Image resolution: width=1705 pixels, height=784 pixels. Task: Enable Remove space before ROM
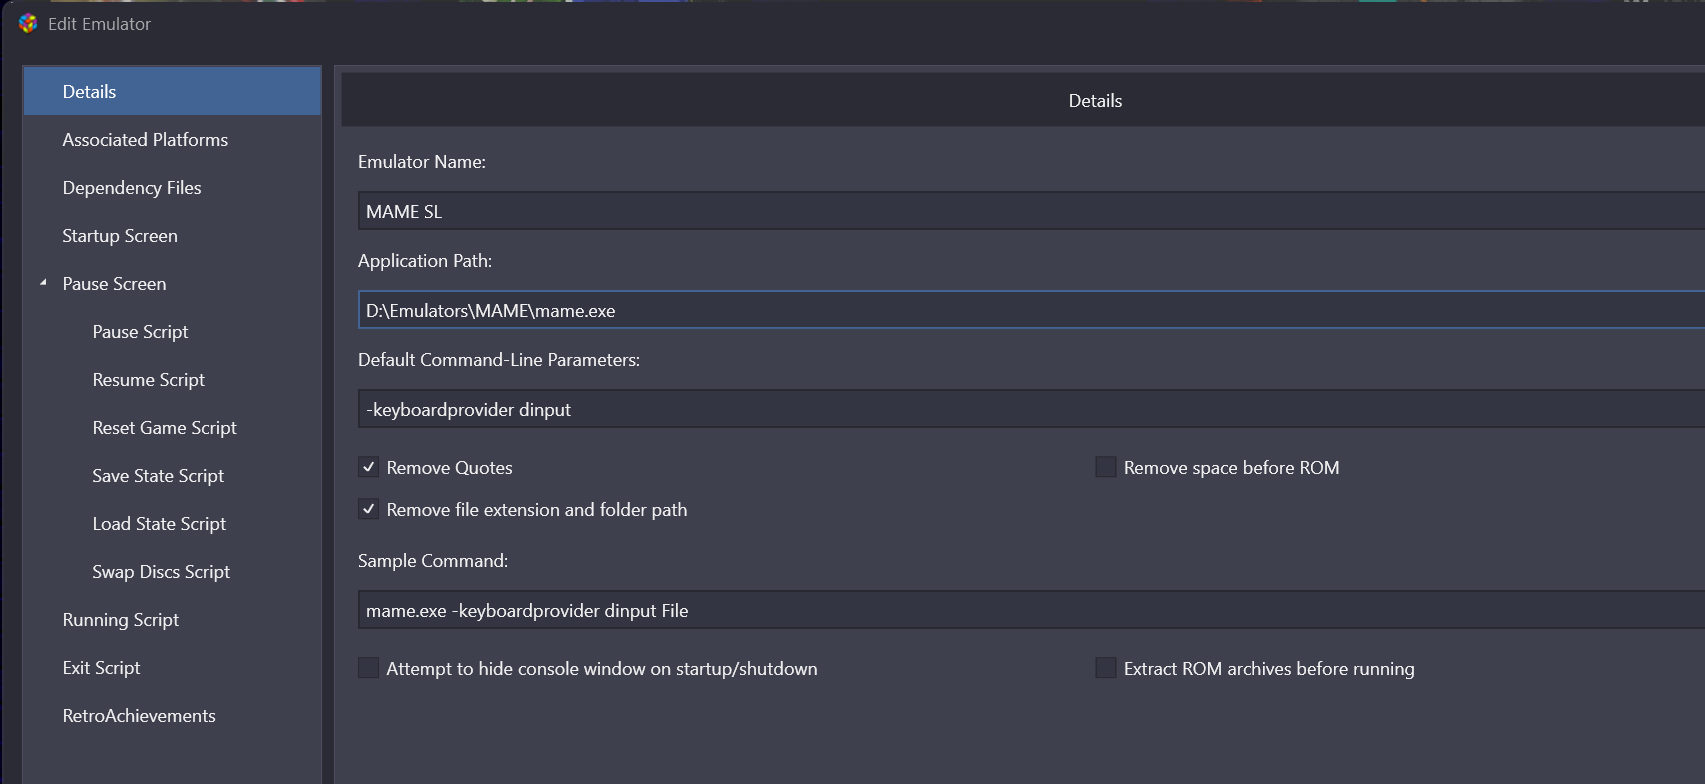tap(1106, 467)
